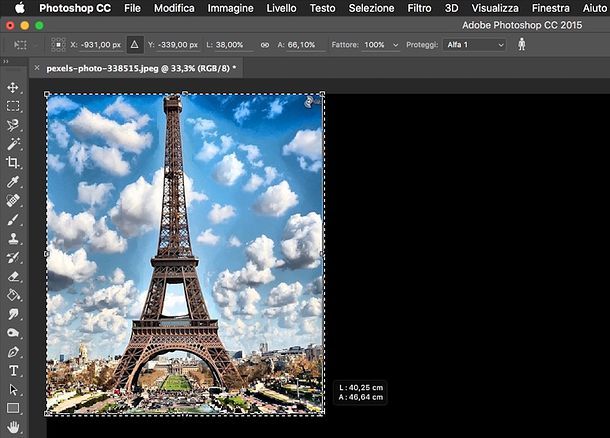This screenshot has height=438, width=610.
Task: Toggle protect skin tones button
Action: click(x=522, y=44)
